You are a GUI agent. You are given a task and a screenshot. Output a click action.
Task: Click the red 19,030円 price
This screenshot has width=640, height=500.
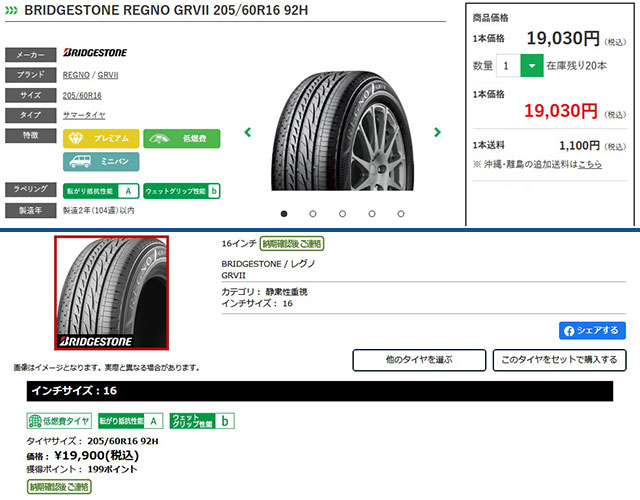click(561, 111)
